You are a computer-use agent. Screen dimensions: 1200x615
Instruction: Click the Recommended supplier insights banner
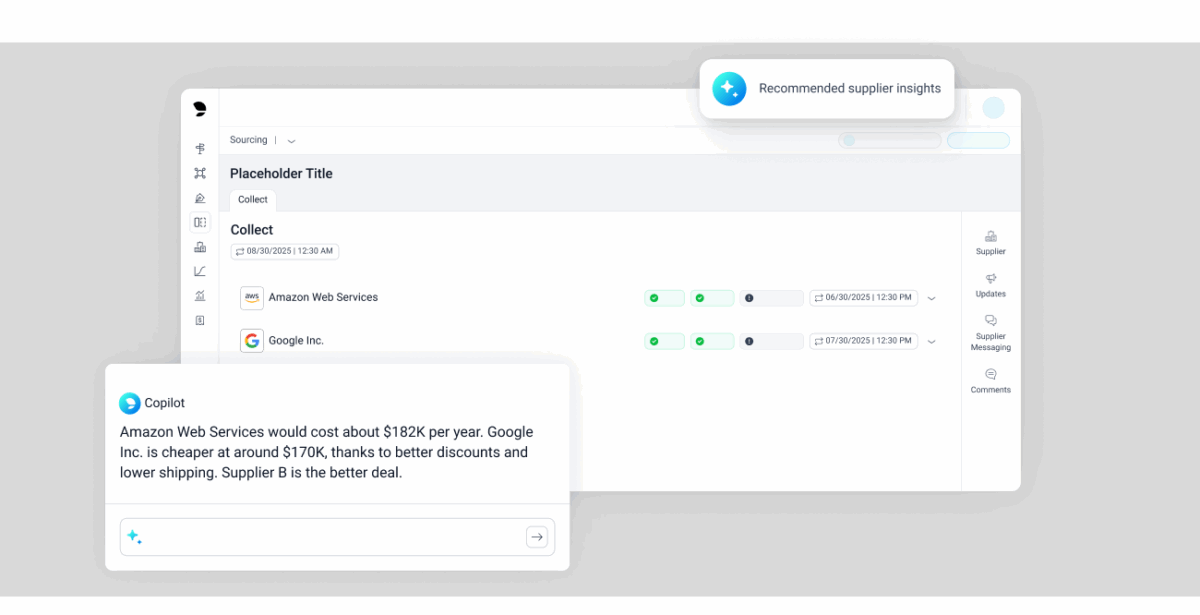pyautogui.click(x=826, y=89)
